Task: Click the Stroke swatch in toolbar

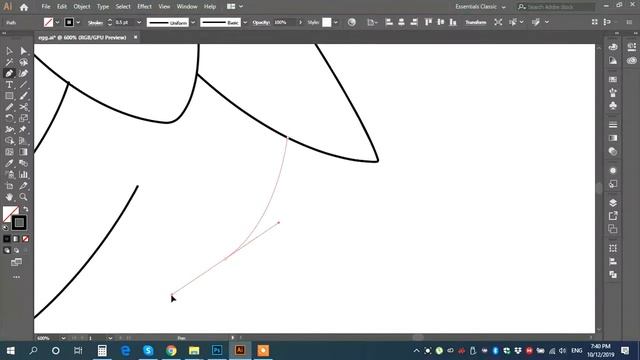Action: 19,223
